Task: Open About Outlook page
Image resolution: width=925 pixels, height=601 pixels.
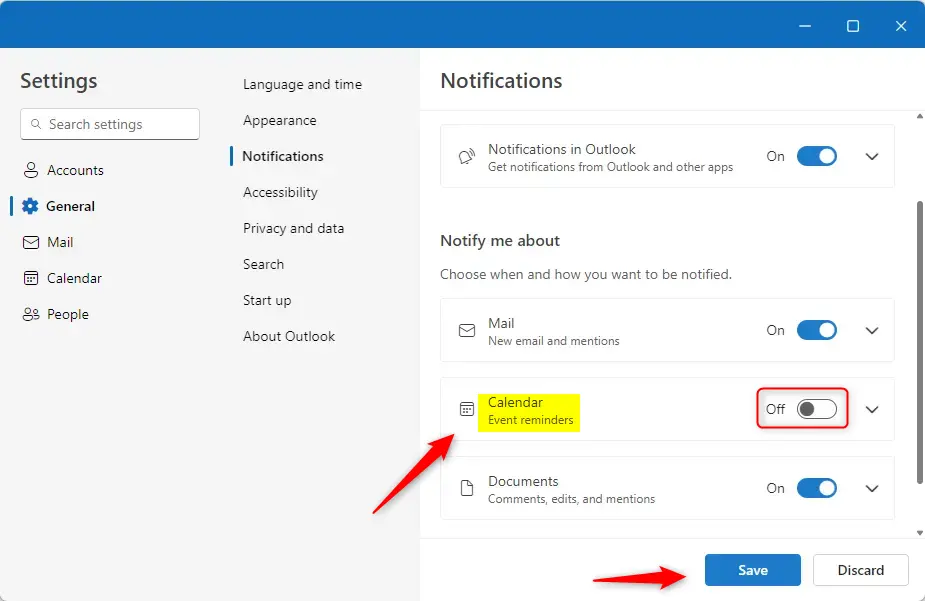Action: pyautogui.click(x=288, y=336)
